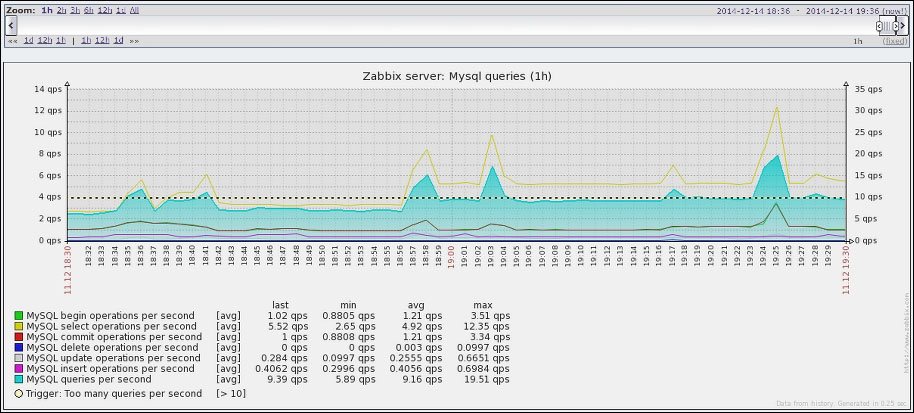Zoom out to show All data
The image size is (914, 413).
134,10
